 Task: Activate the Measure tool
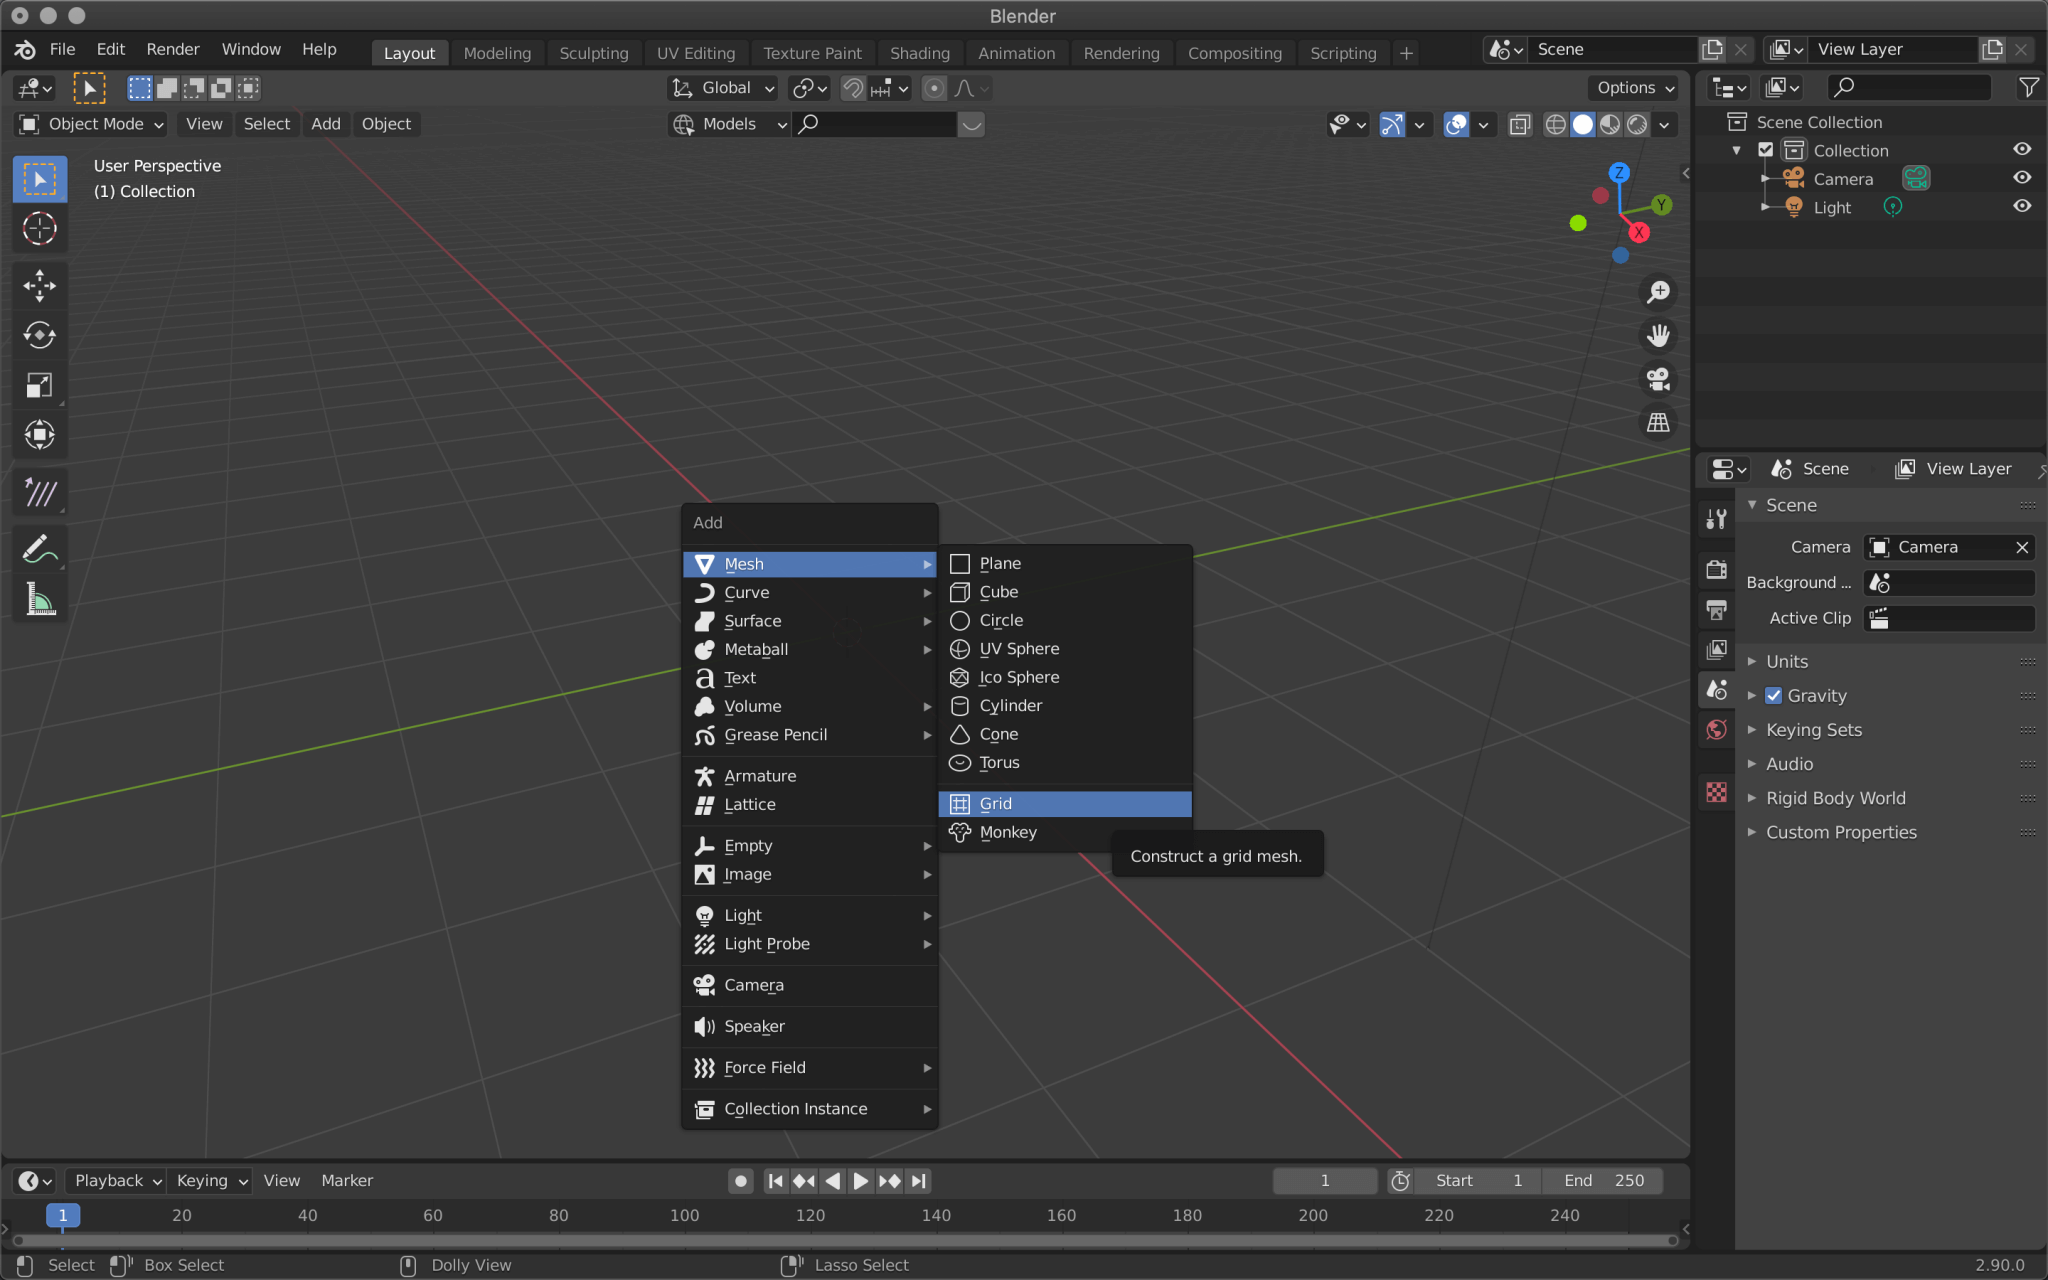click(40, 598)
